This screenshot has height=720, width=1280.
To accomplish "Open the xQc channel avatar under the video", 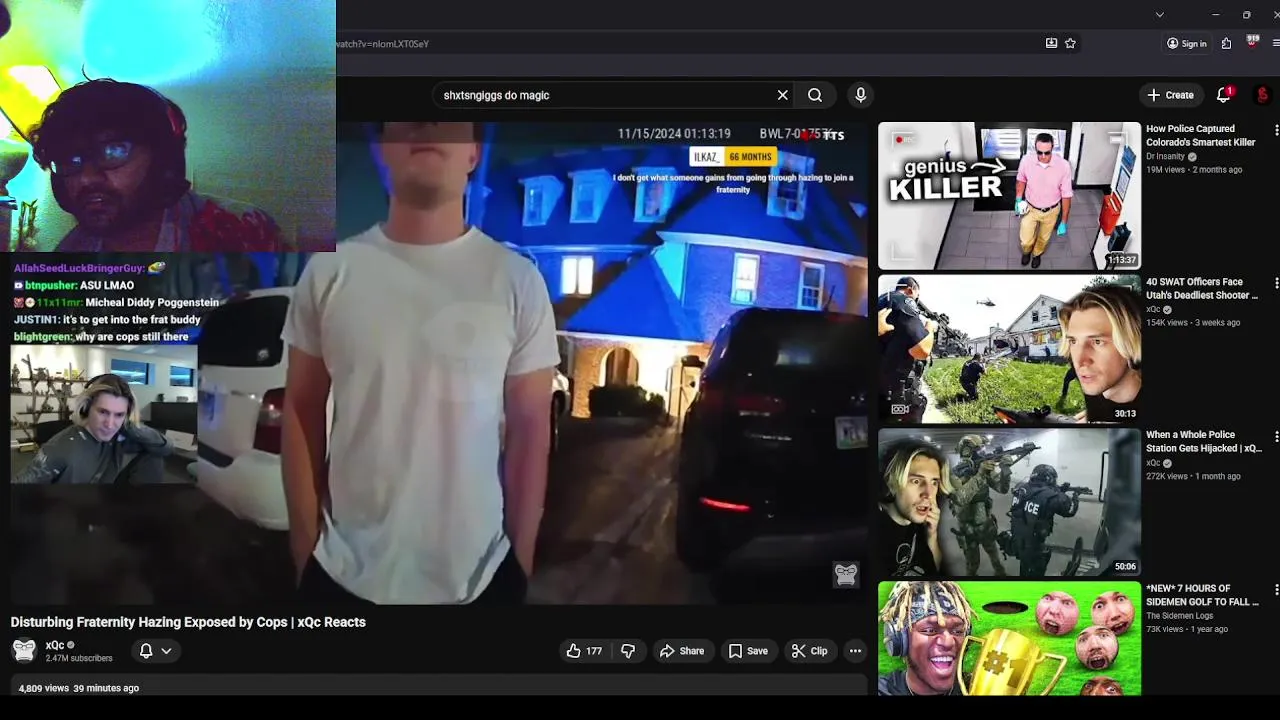I will coord(24,651).
